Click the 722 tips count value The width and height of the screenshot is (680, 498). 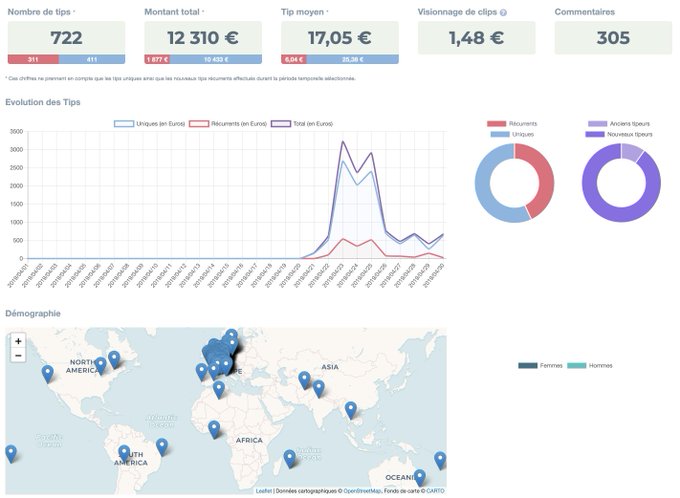[66, 38]
